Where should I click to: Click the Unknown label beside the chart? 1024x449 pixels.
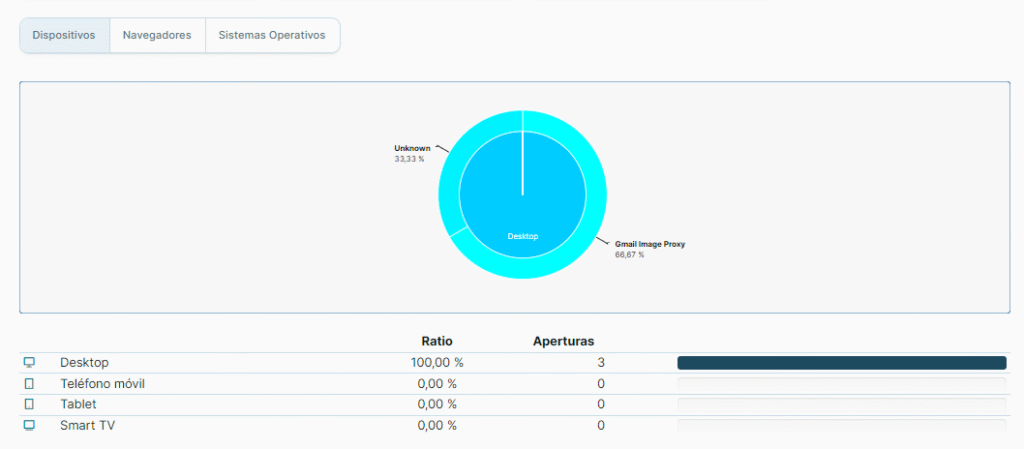pos(412,148)
